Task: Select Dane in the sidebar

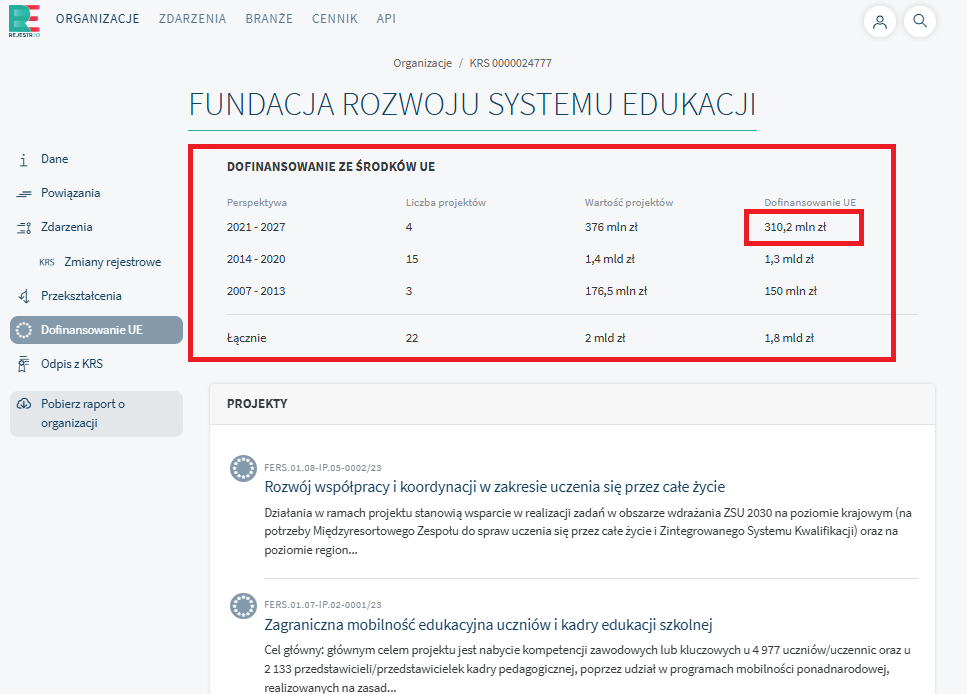Action: [x=54, y=159]
